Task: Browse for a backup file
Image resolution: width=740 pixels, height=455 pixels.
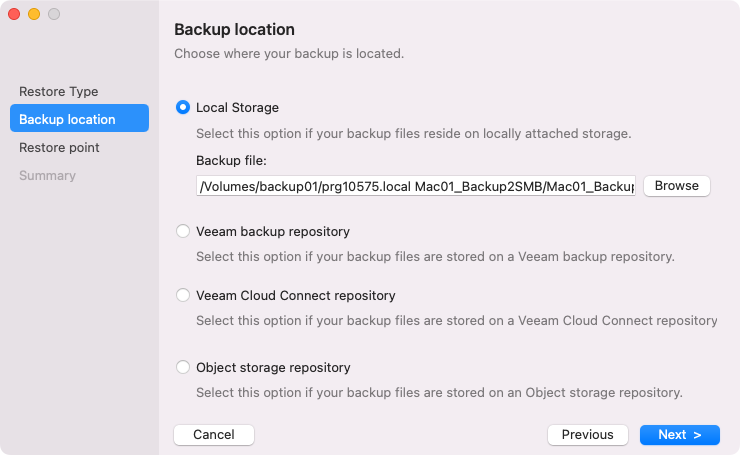Action: [x=676, y=186]
